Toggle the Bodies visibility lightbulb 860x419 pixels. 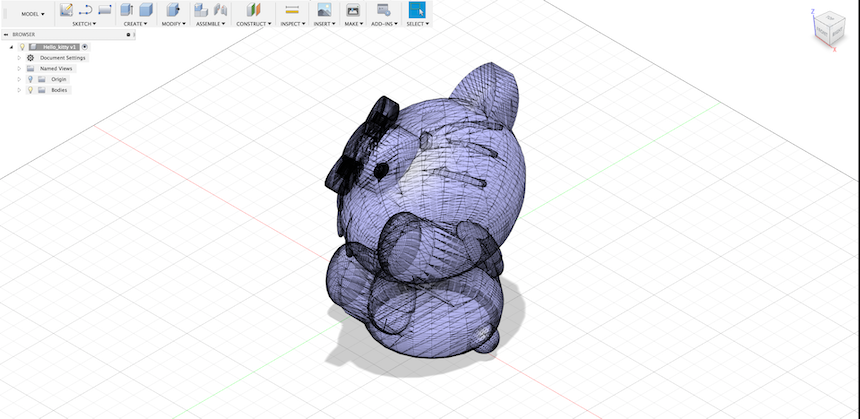(30, 90)
